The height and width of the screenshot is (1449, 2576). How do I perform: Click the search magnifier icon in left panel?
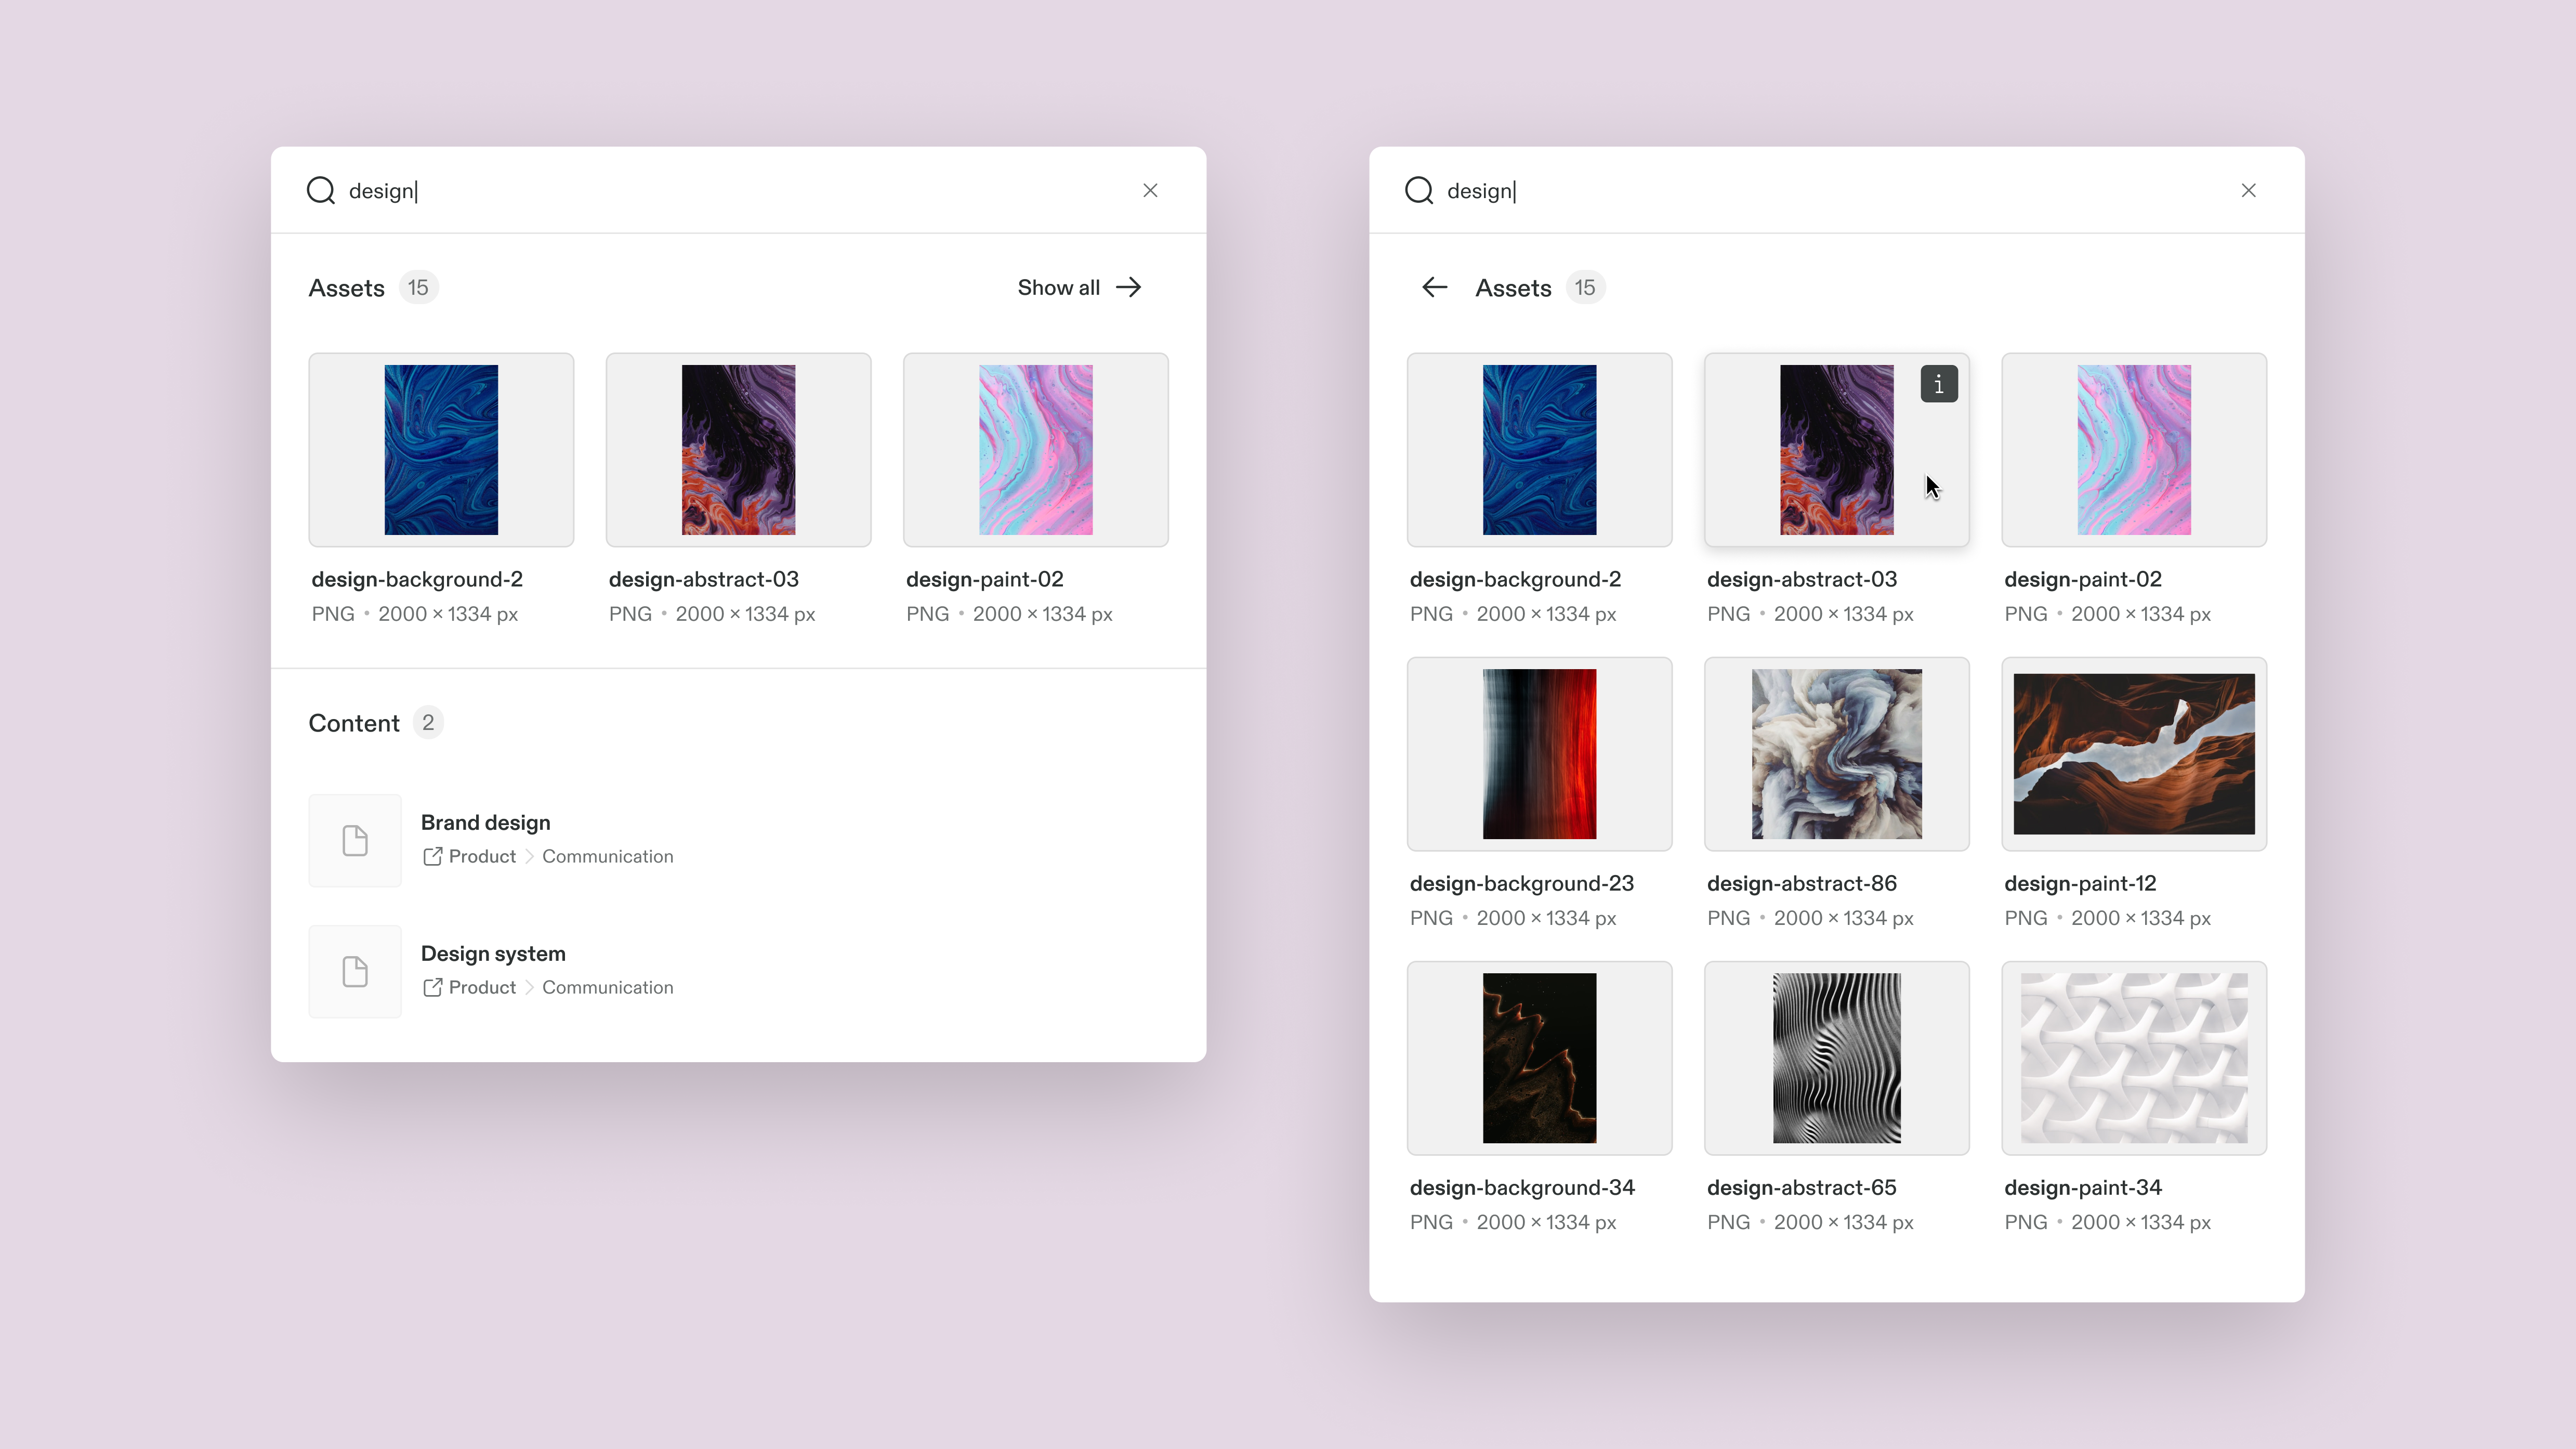tap(320, 190)
